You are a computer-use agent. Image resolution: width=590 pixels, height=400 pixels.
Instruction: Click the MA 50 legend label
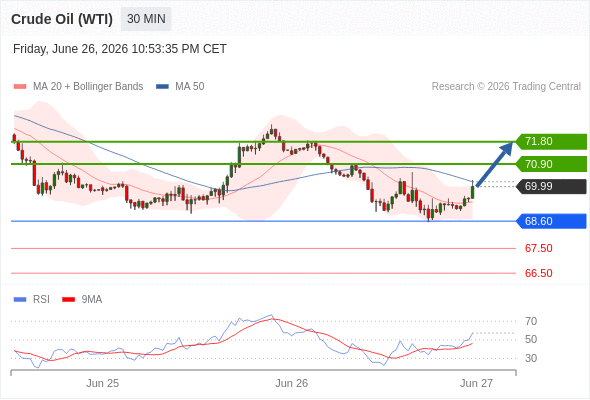[x=190, y=87]
